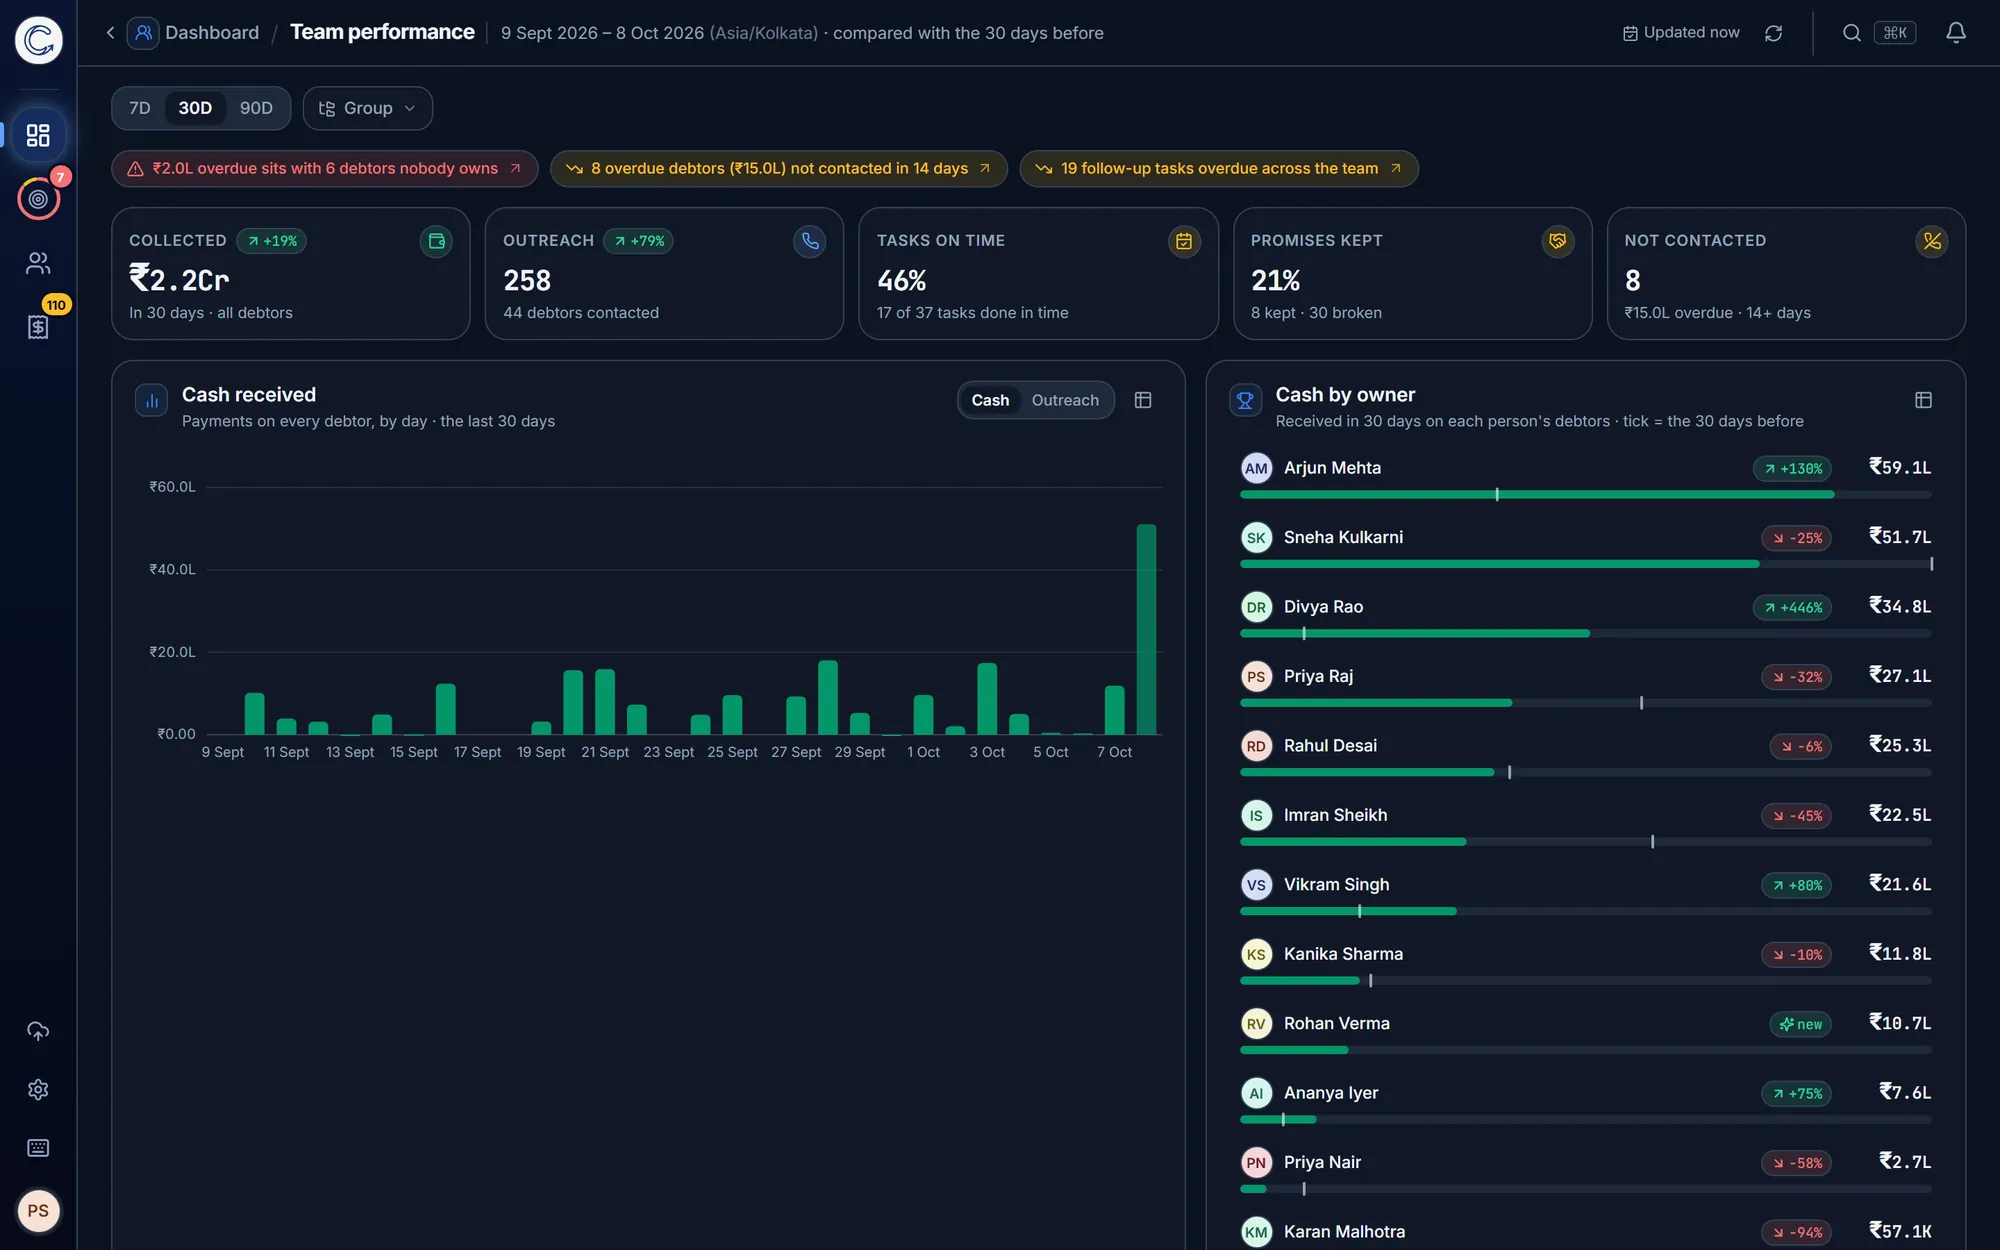Select Priya Raj in owner list
The height and width of the screenshot is (1250, 2000).
(1585, 684)
